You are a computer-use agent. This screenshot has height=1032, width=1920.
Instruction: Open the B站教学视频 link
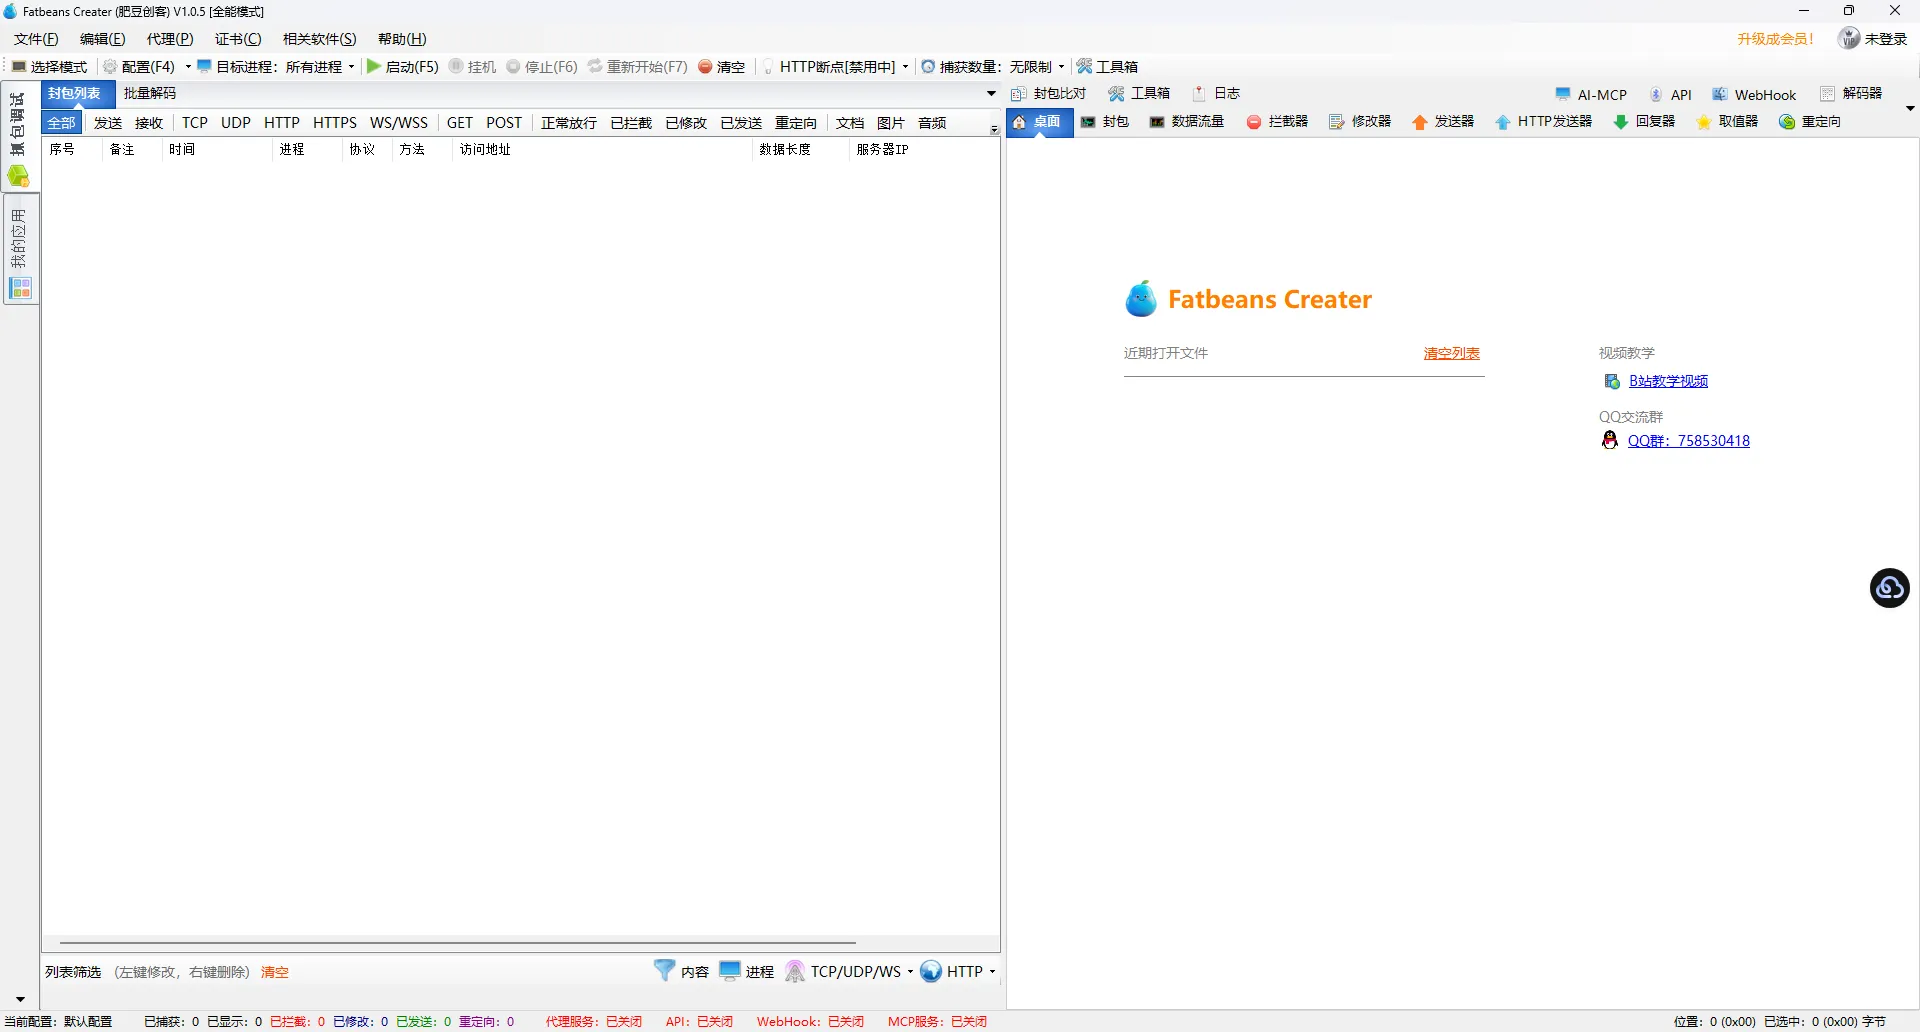[1668, 381]
